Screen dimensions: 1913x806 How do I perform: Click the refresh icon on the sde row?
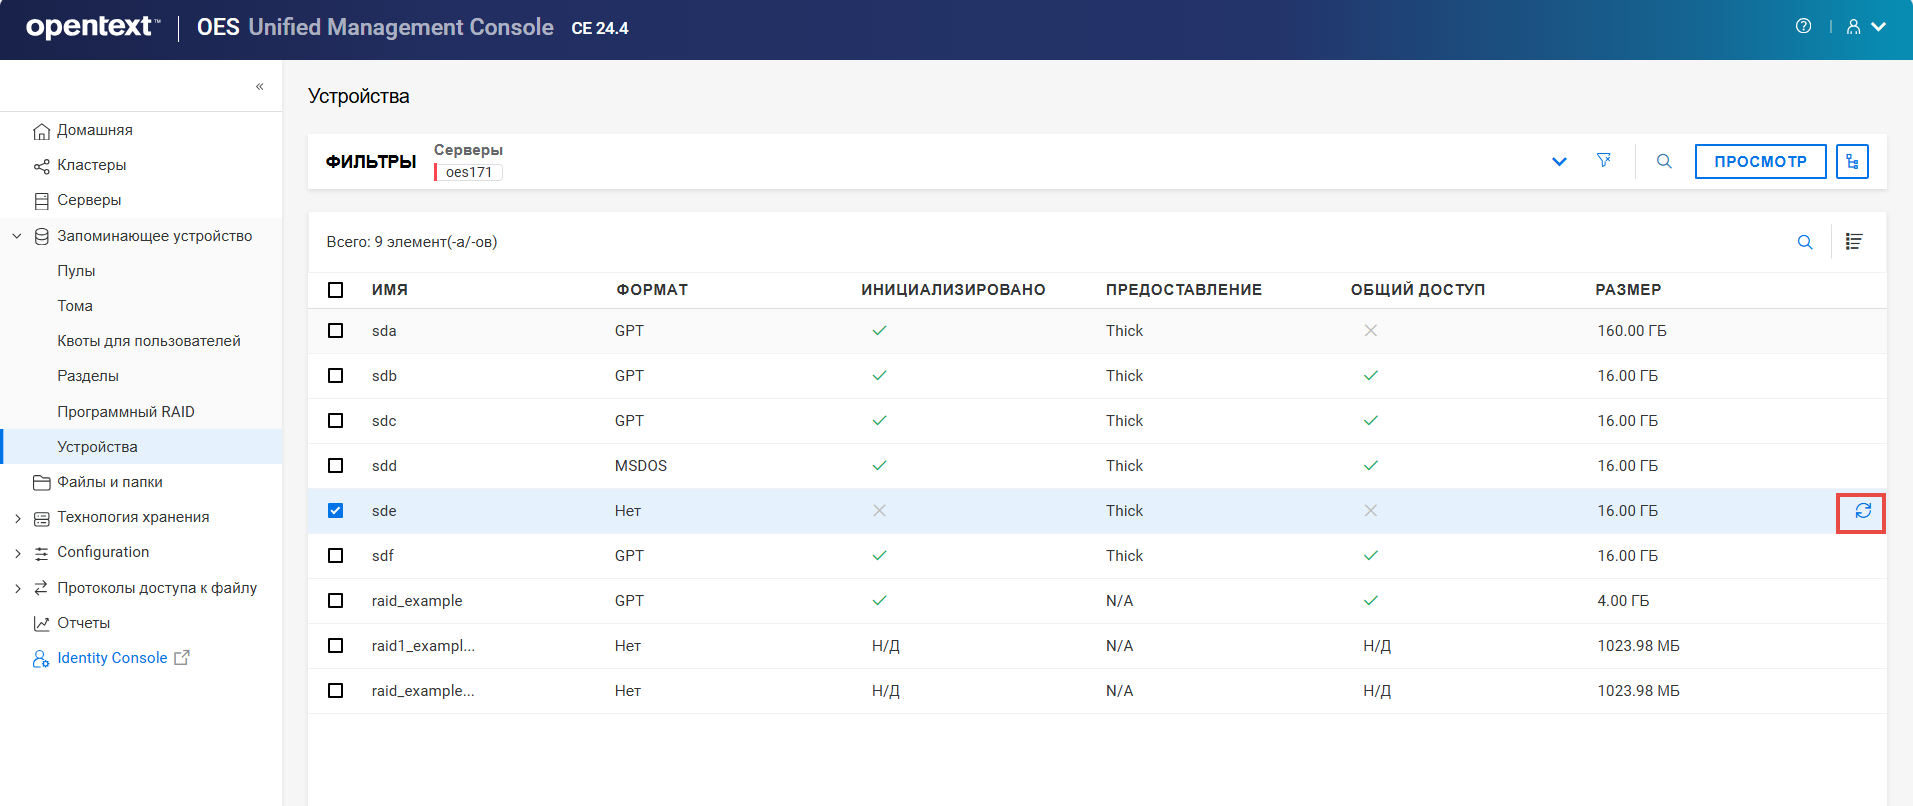1862,511
